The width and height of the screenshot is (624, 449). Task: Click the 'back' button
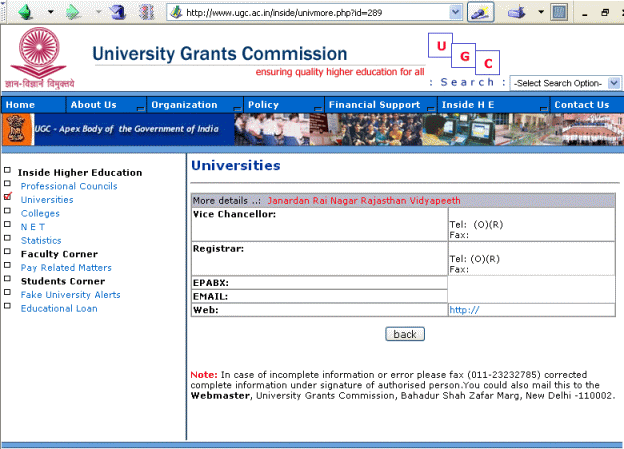pyautogui.click(x=405, y=334)
